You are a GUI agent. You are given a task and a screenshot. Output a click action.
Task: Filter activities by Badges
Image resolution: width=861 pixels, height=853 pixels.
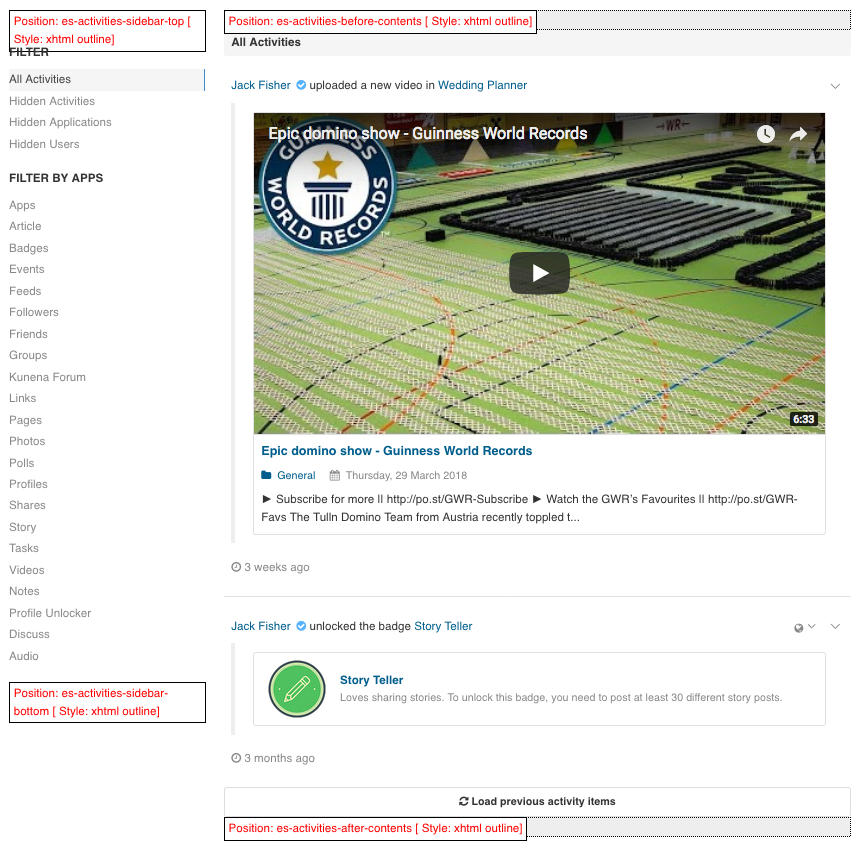pos(29,248)
